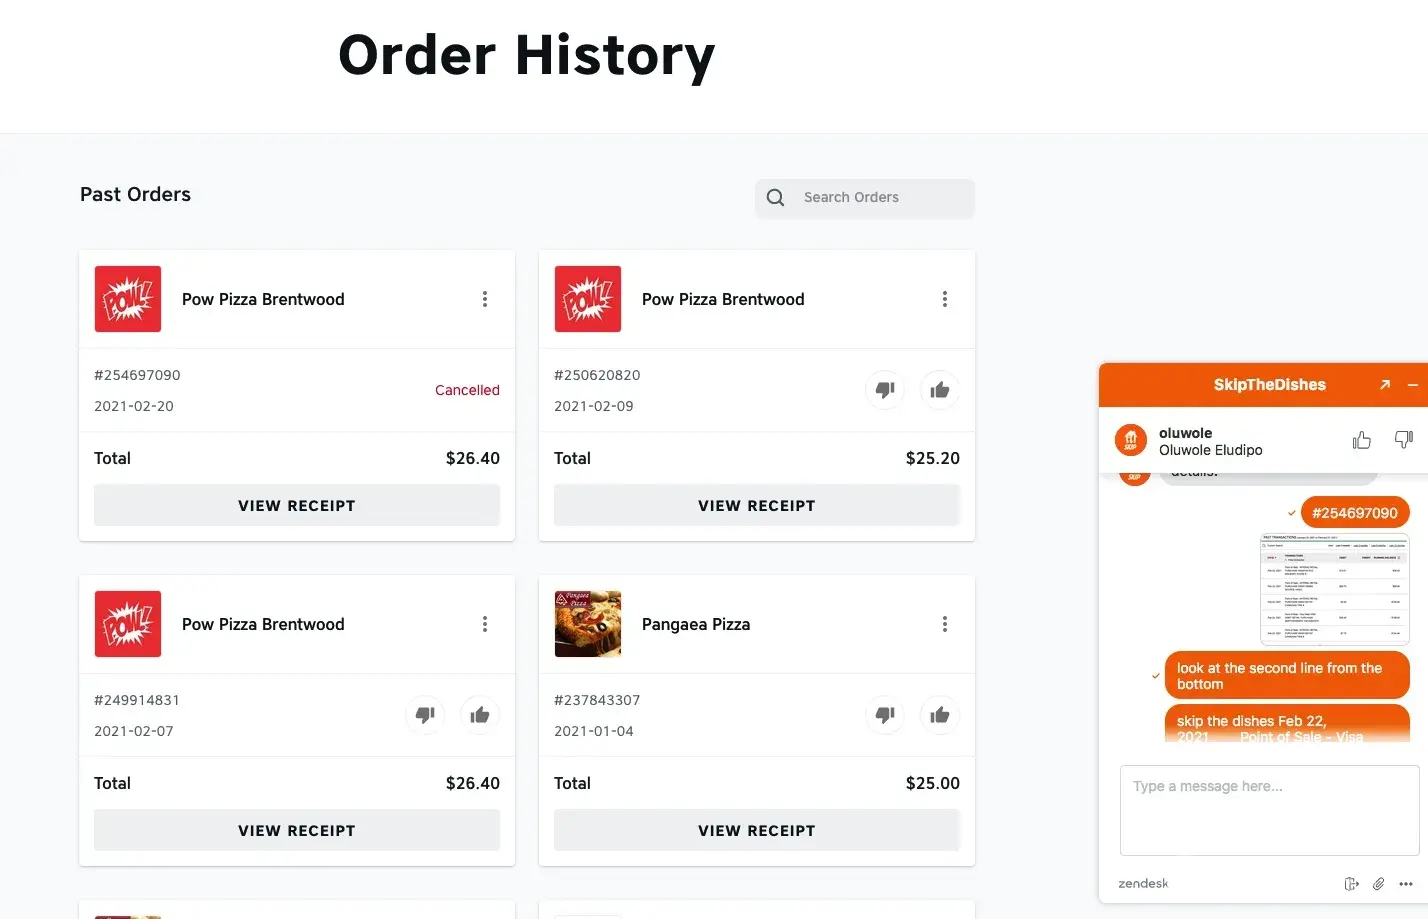This screenshot has width=1428, height=919.
Task: Thumbs up order #249914831
Action: tap(479, 715)
